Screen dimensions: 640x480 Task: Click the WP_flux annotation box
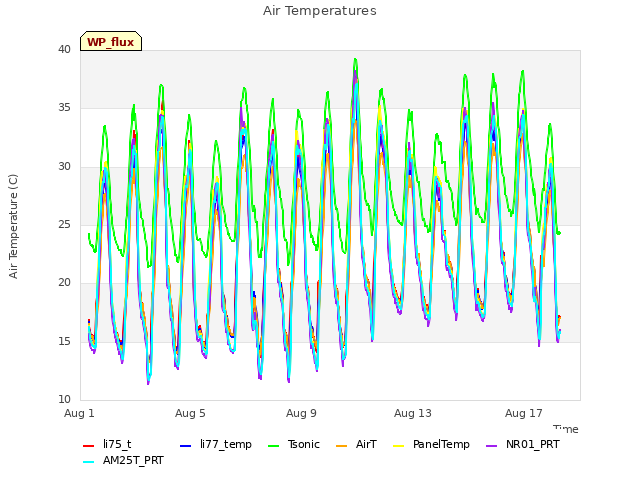pos(111,41)
